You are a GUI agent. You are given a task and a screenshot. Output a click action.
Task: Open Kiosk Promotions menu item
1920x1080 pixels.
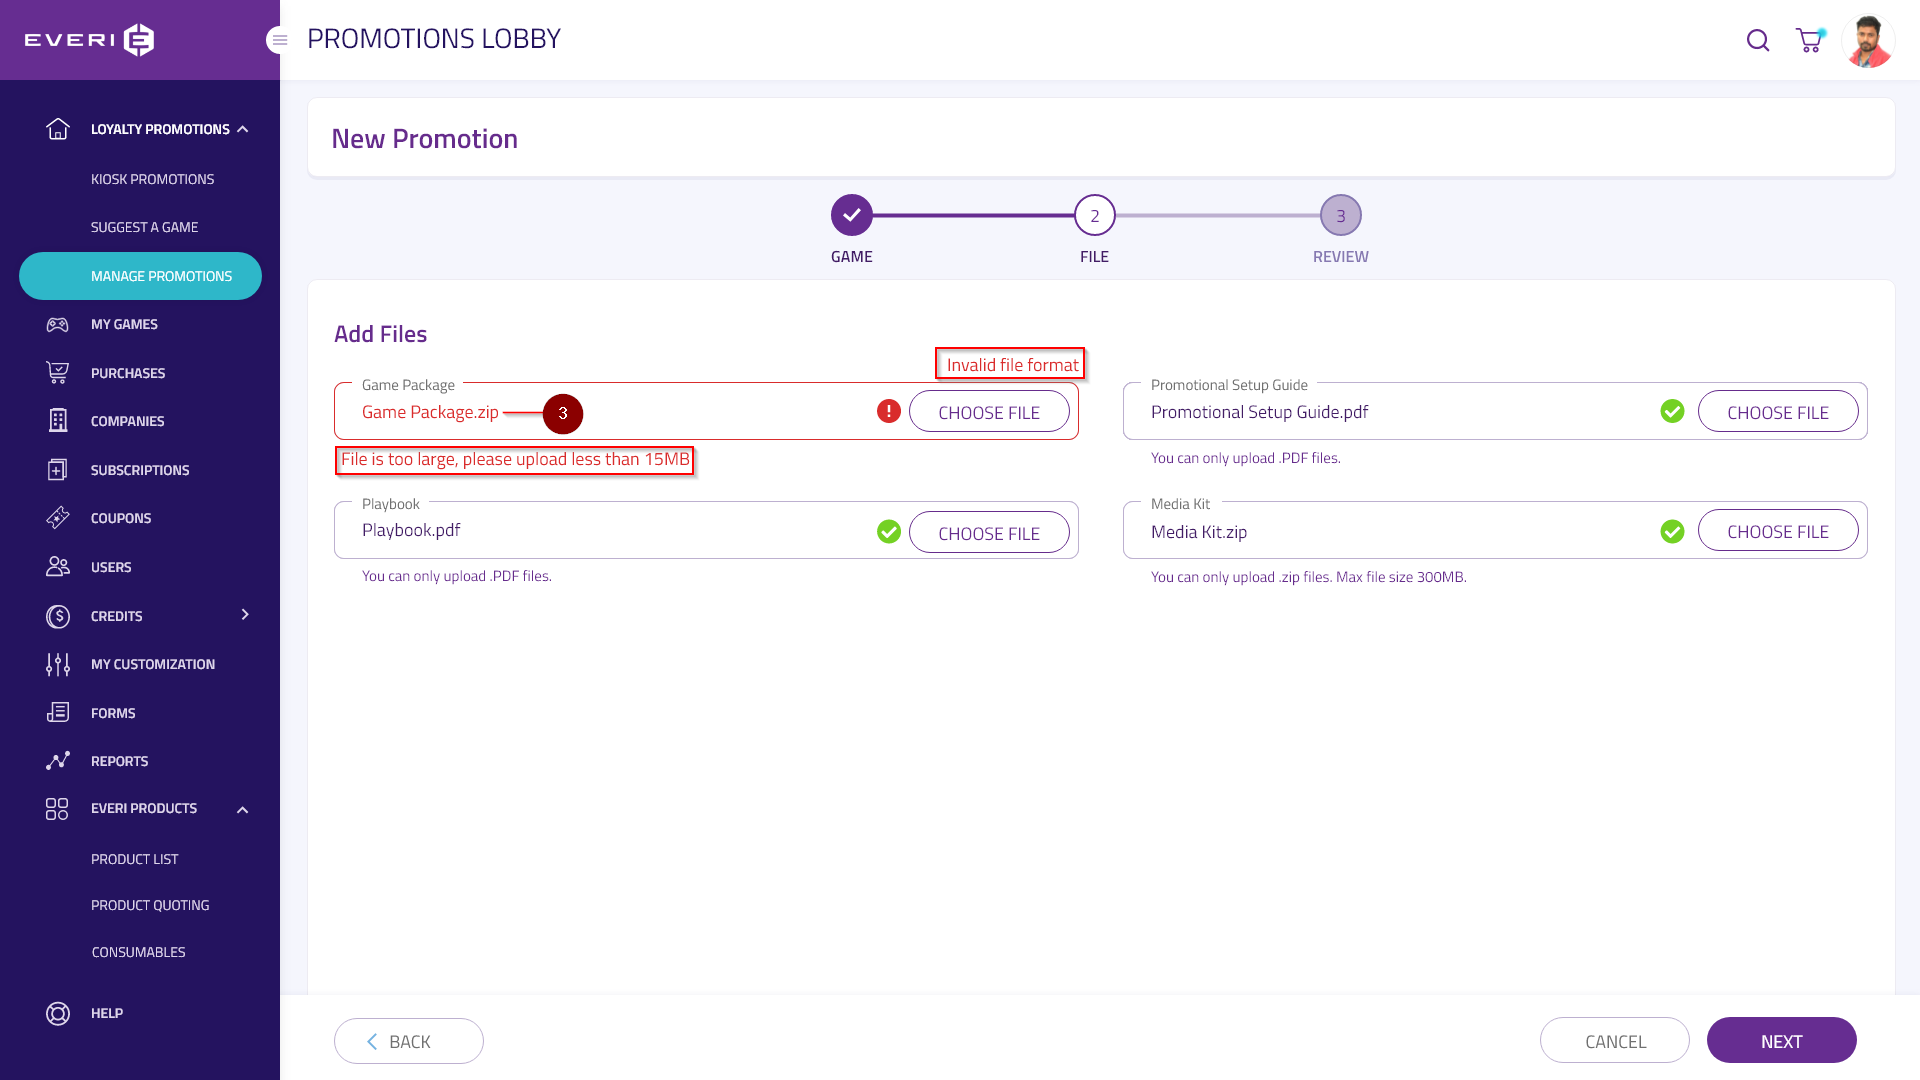point(152,179)
